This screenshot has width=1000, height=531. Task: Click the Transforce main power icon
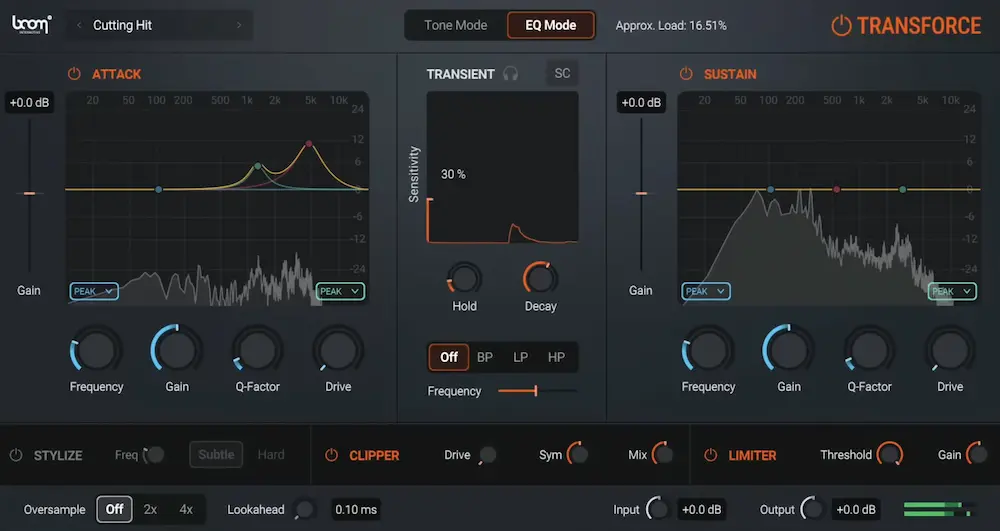pyautogui.click(x=841, y=25)
